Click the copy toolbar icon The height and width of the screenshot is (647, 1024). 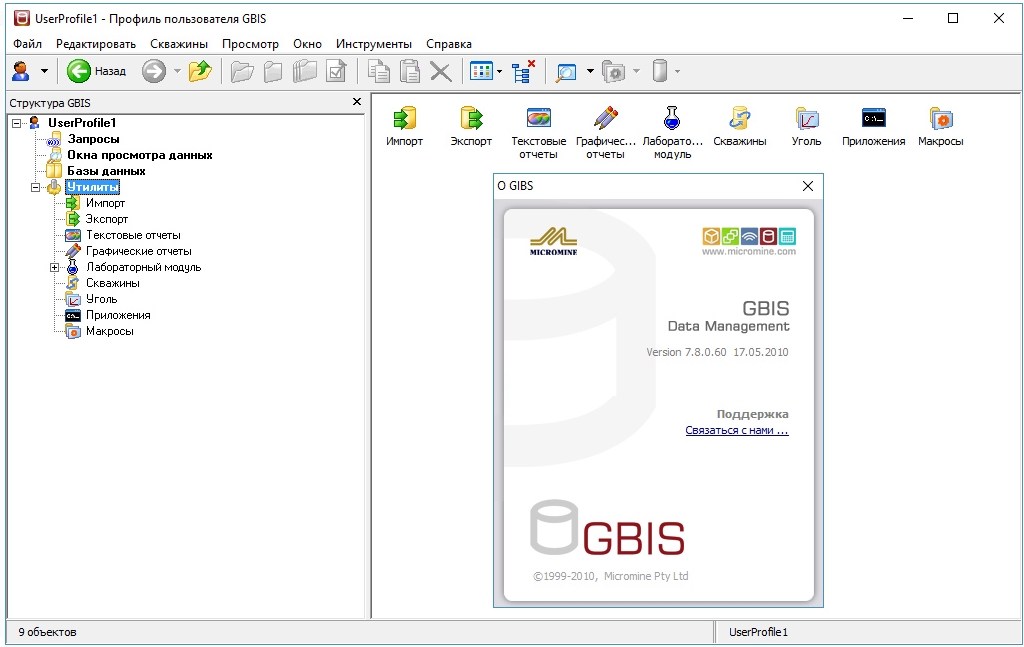[x=378, y=71]
